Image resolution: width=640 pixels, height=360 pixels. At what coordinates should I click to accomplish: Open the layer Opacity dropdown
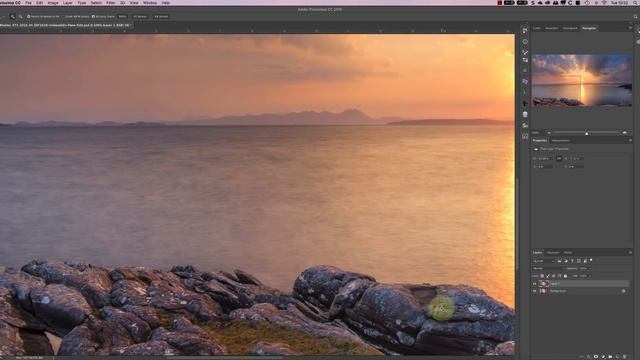point(590,269)
